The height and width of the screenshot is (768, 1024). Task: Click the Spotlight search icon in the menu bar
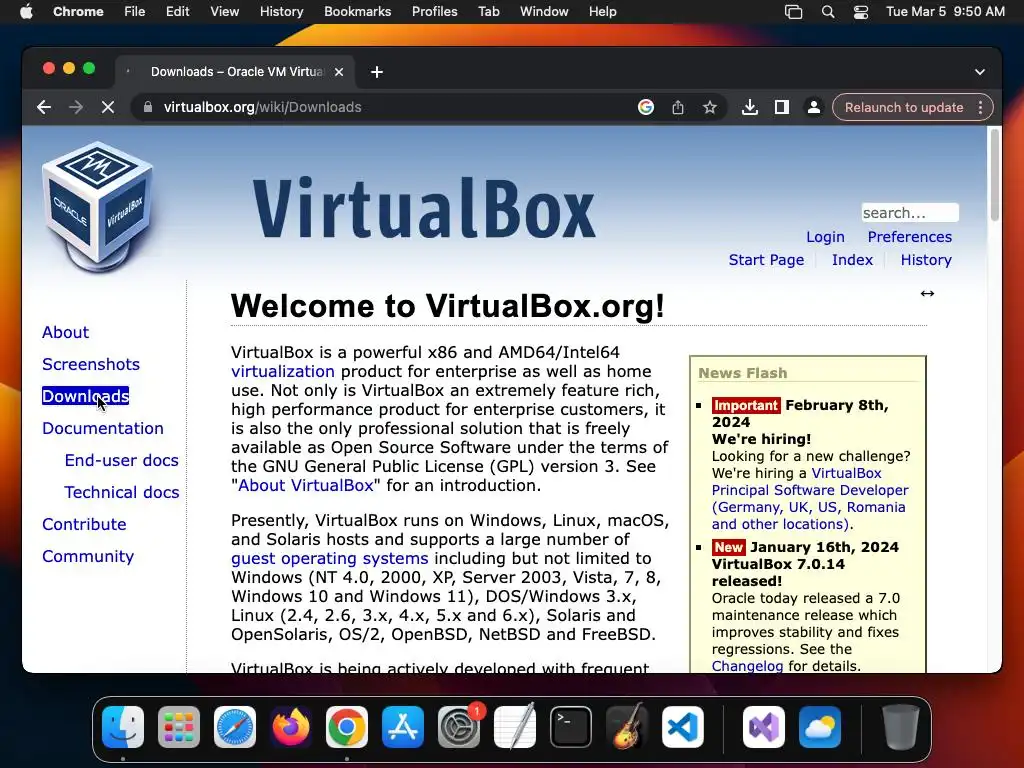(x=827, y=12)
